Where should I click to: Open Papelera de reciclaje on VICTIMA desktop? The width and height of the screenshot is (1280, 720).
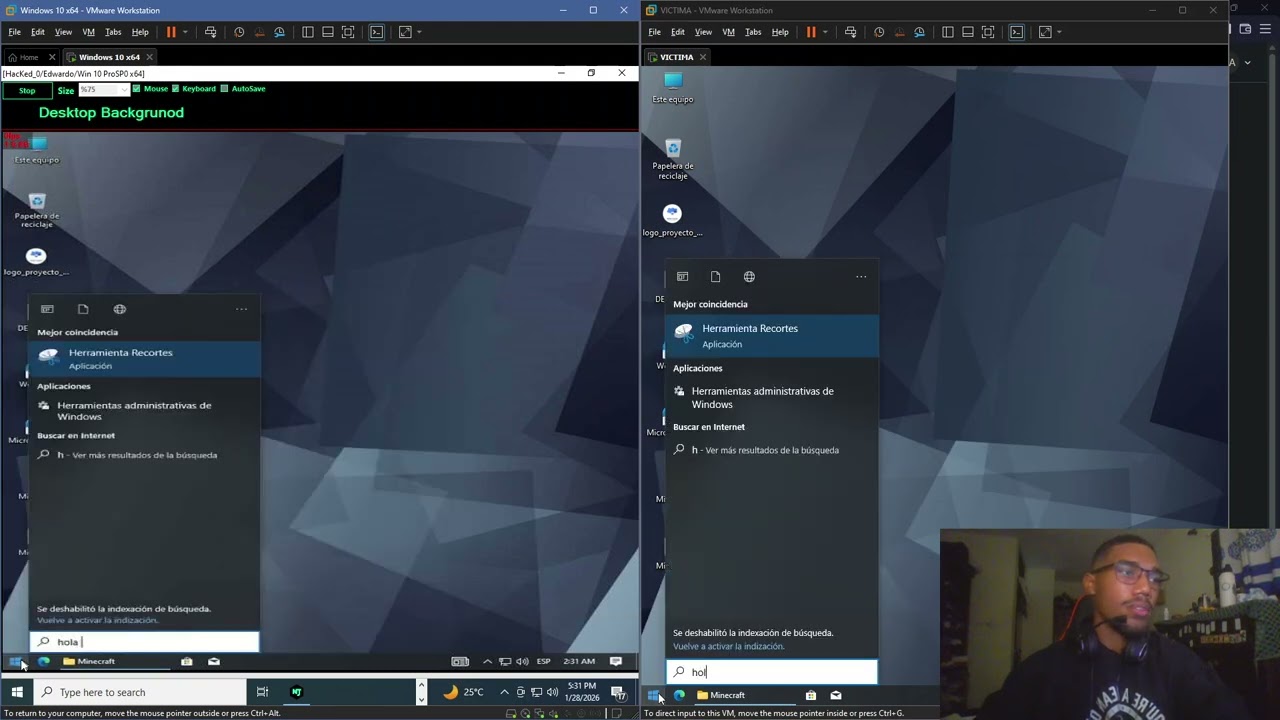point(673,159)
